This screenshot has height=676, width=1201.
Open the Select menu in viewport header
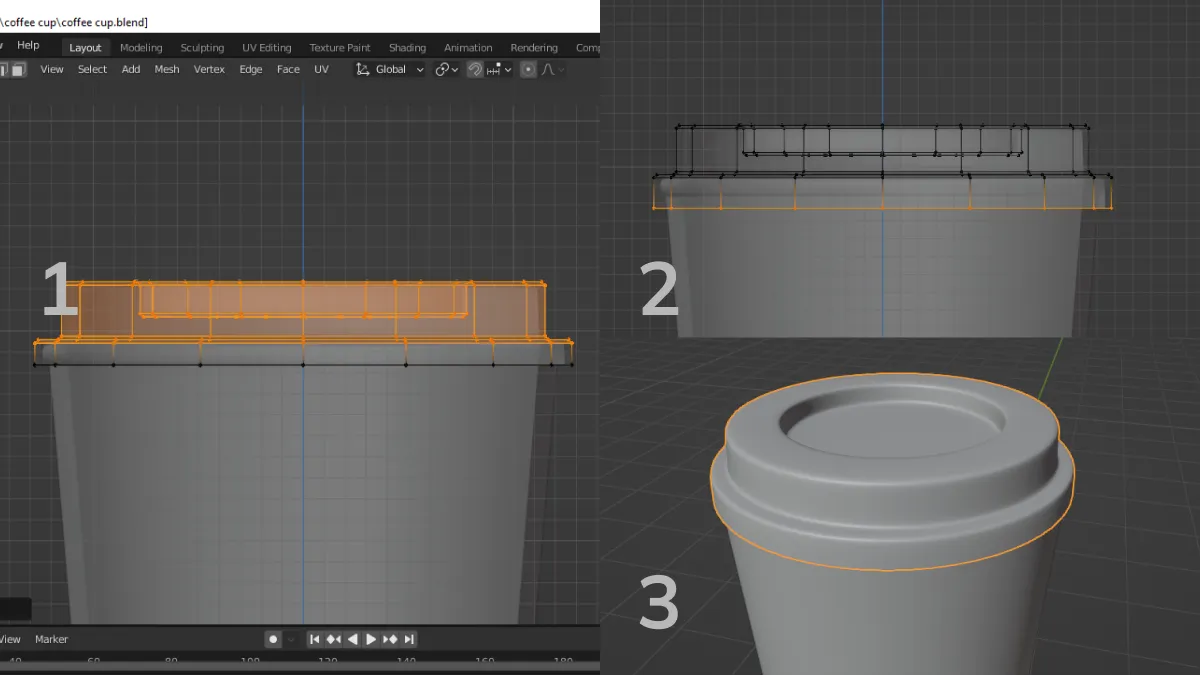point(92,70)
